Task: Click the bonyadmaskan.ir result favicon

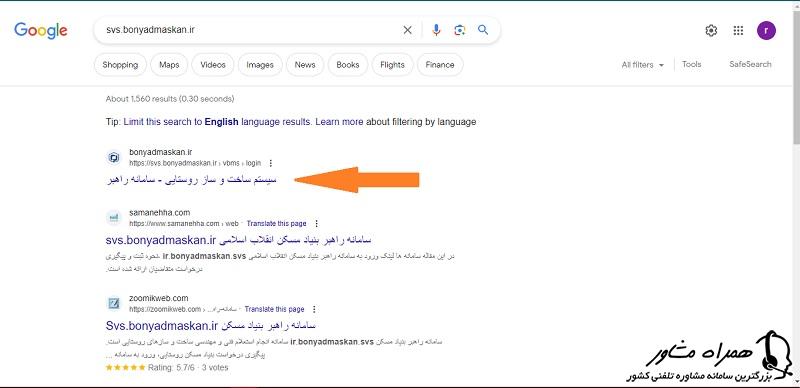Action: pyautogui.click(x=114, y=158)
